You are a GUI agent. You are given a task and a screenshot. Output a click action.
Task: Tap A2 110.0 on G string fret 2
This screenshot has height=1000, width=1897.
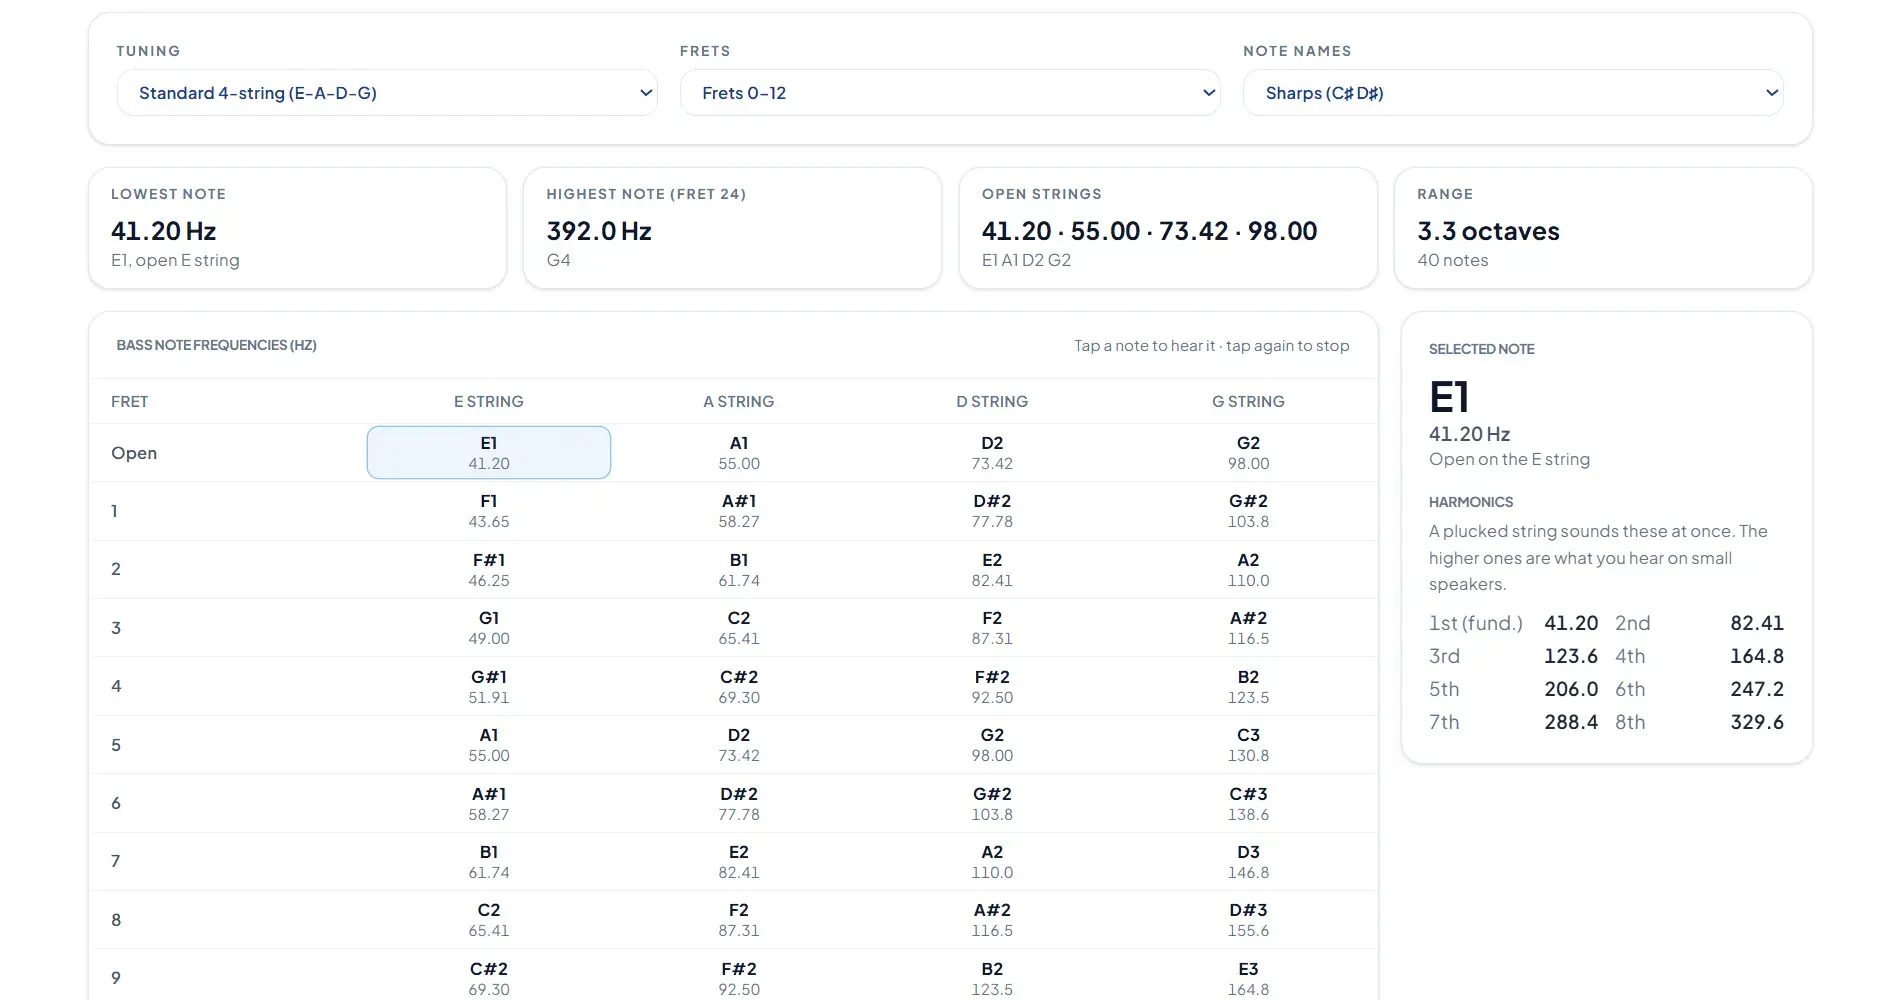pyautogui.click(x=1248, y=570)
